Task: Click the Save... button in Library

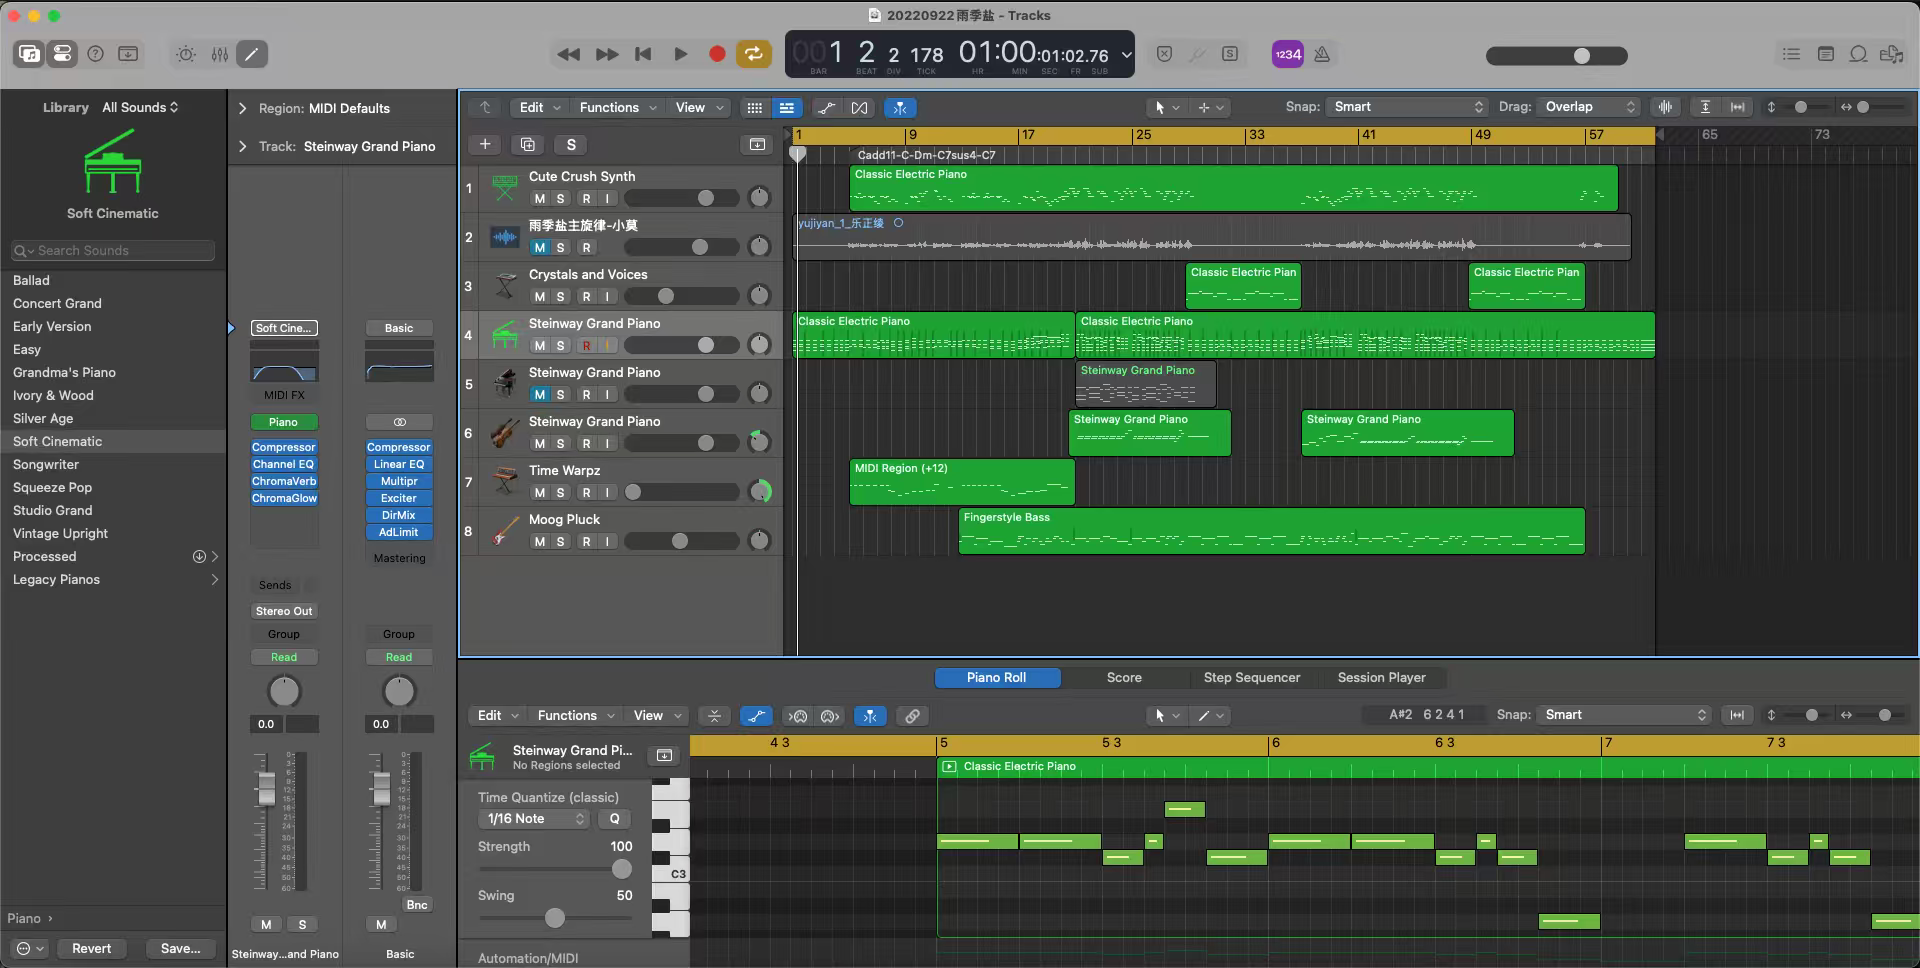Action: coord(180,948)
